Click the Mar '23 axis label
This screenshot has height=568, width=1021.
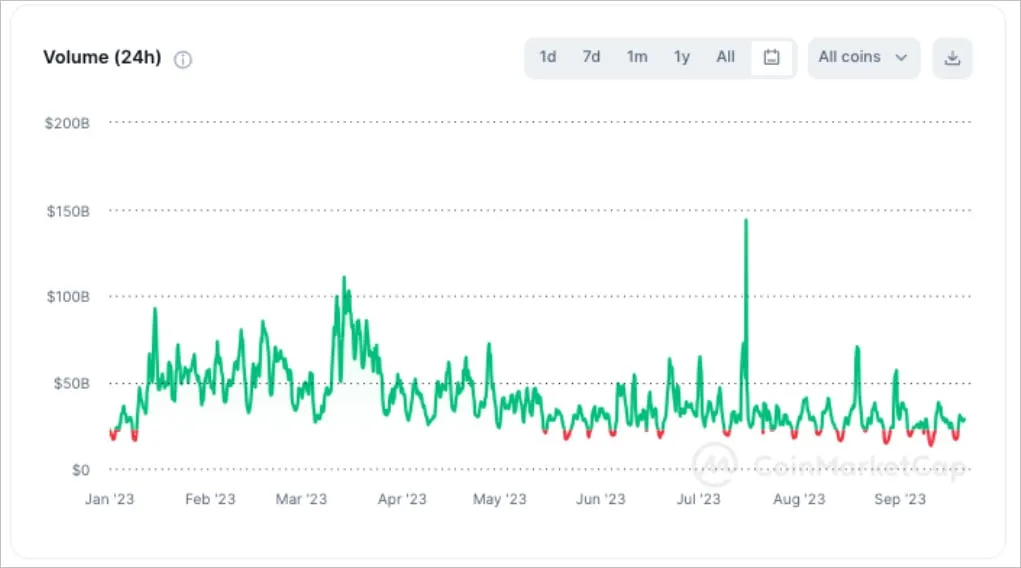(301, 499)
